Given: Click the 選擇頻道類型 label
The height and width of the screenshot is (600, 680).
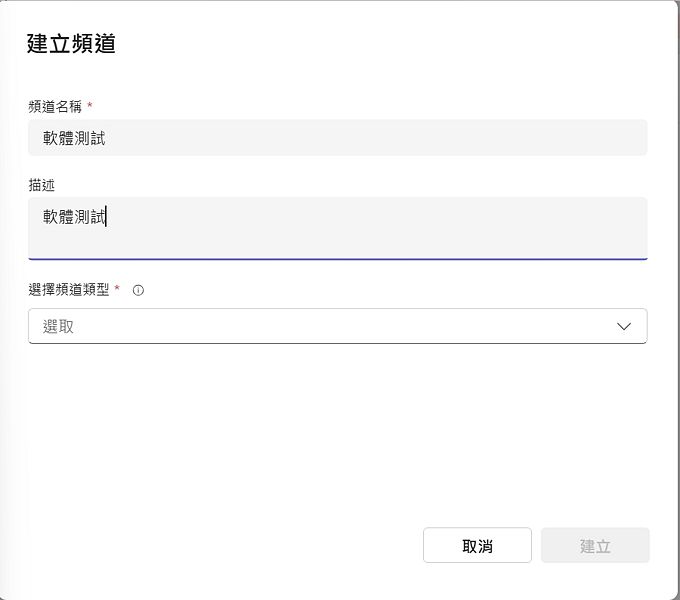Looking at the screenshot, I should (69, 290).
